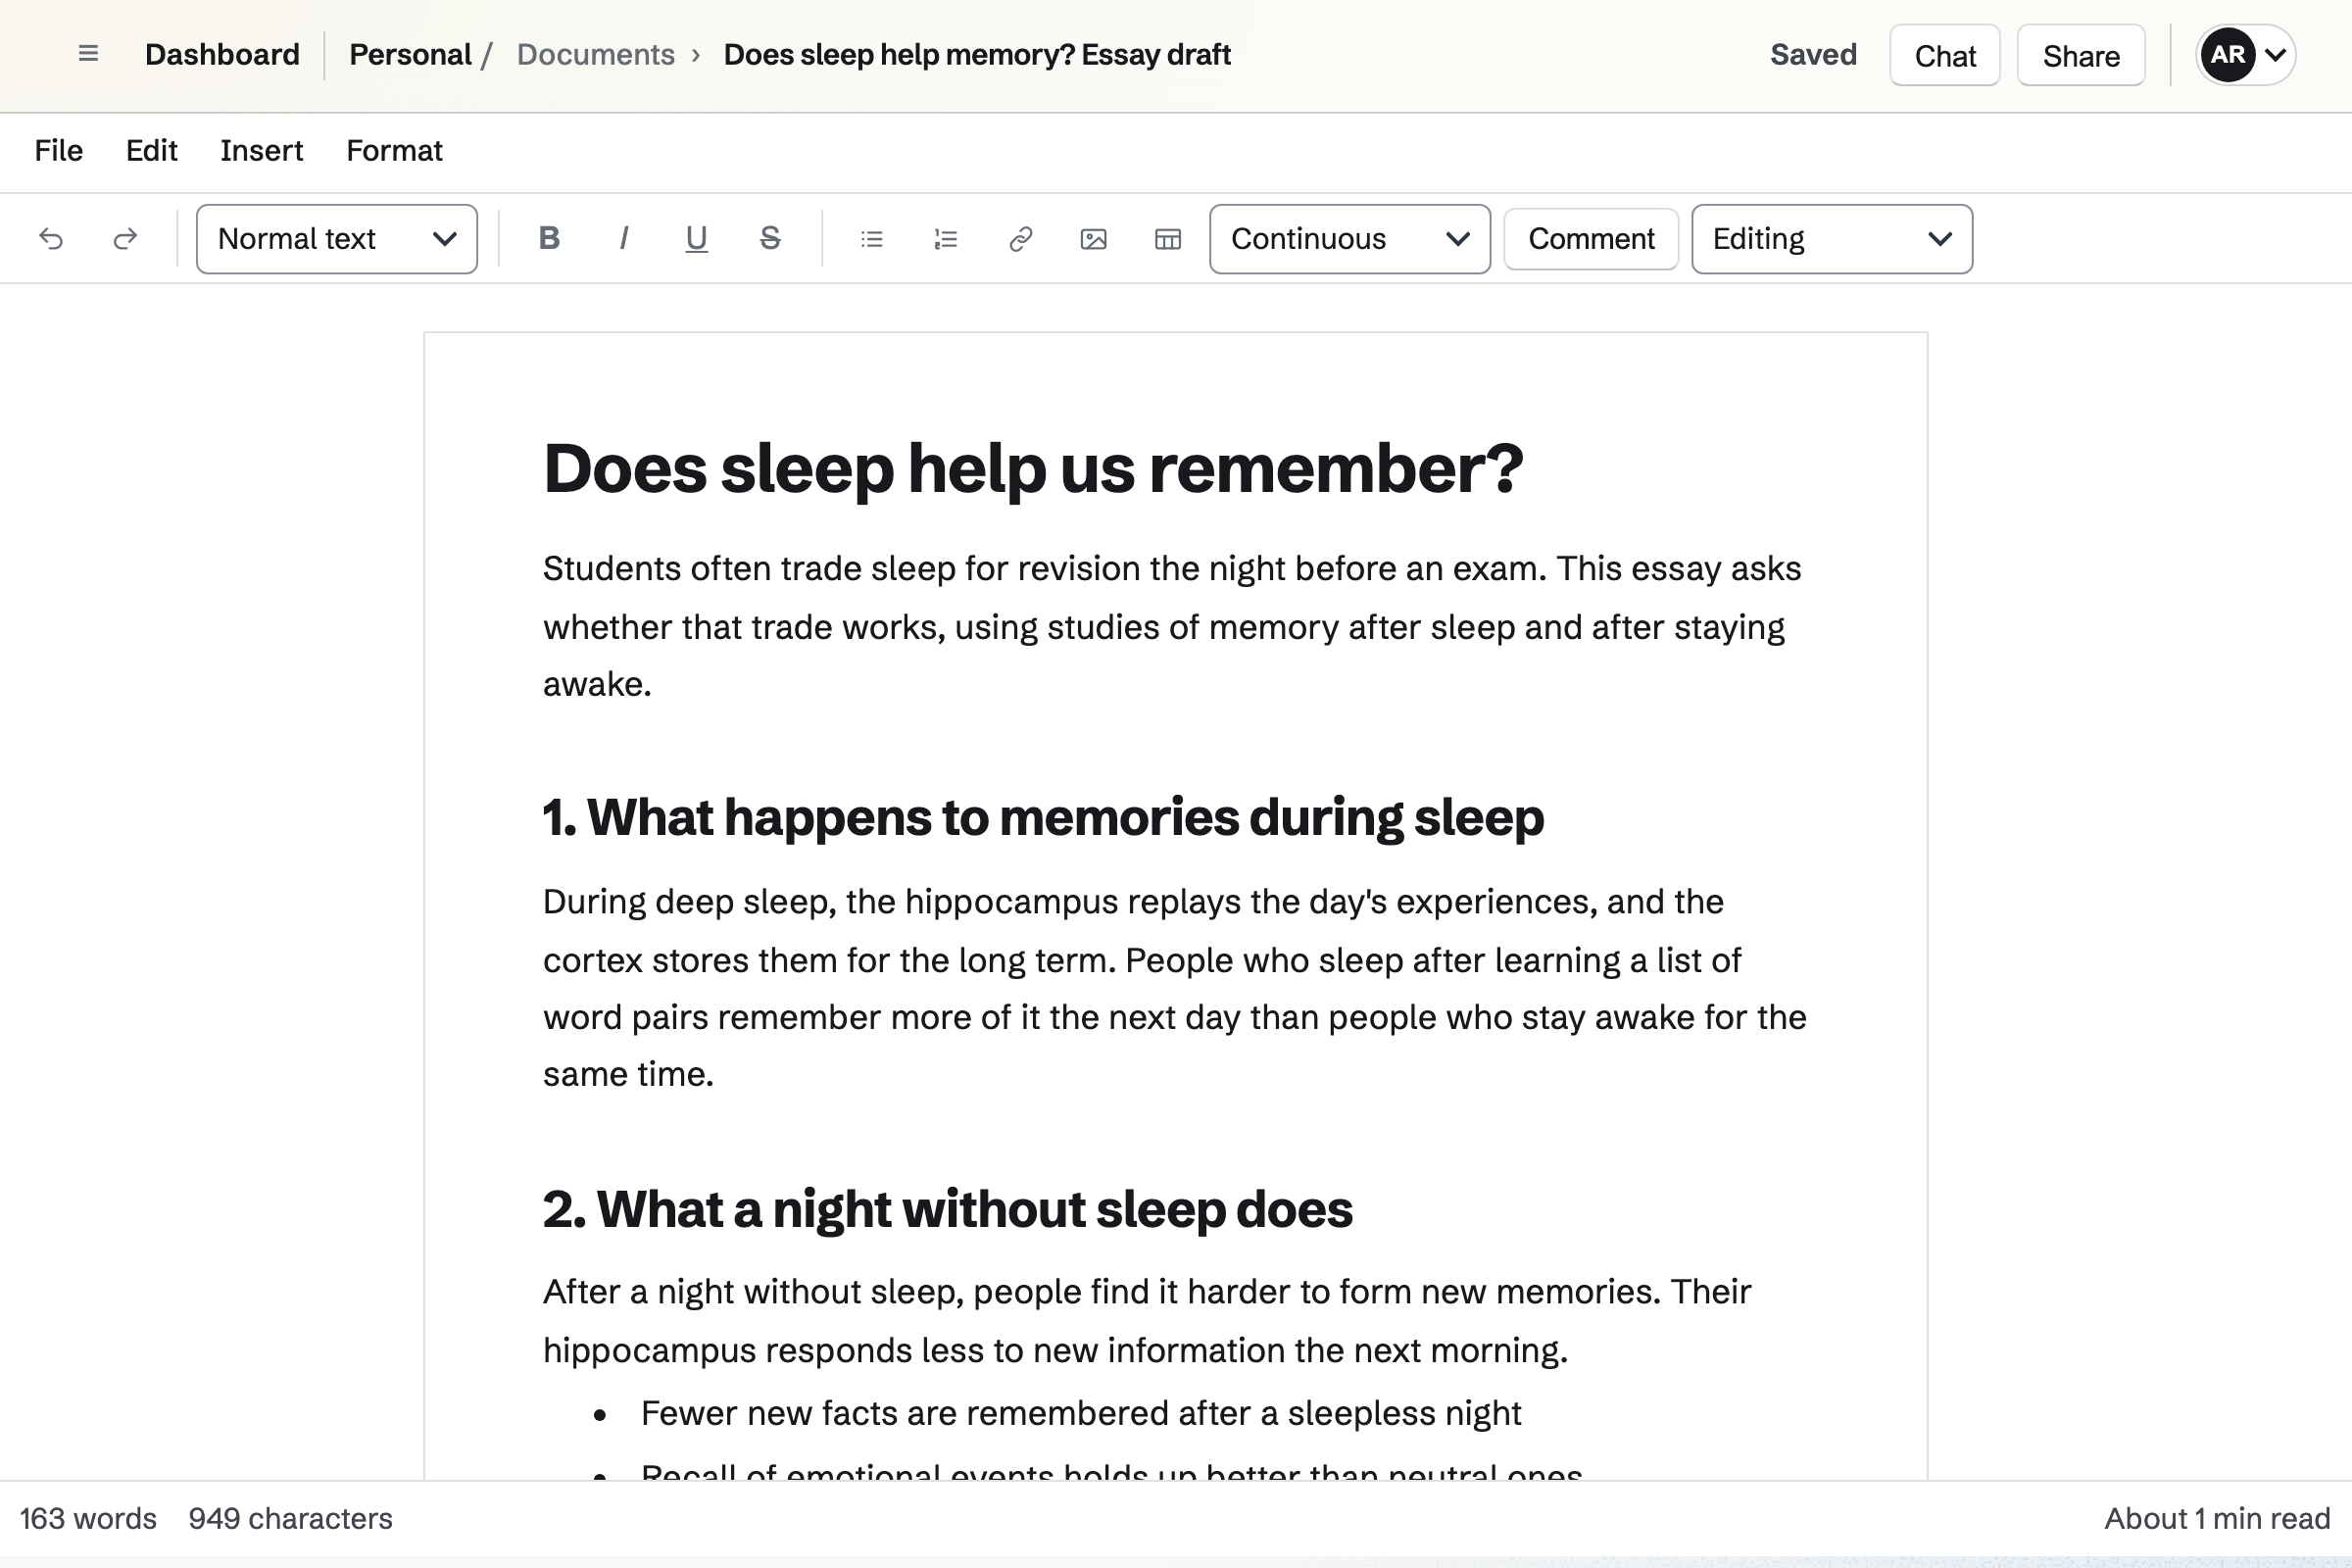Click the "About 1 min read" label
The image size is (2352, 1568).
pyautogui.click(x=2217, y=1519)
